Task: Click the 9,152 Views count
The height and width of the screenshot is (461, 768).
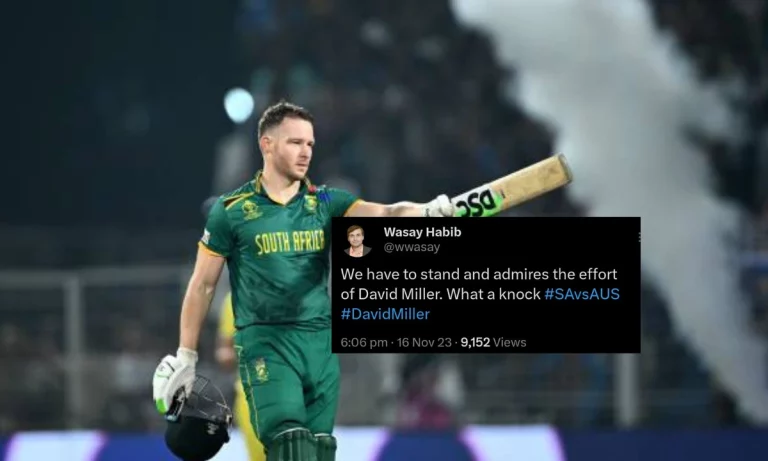Action: tap(493, 342)
